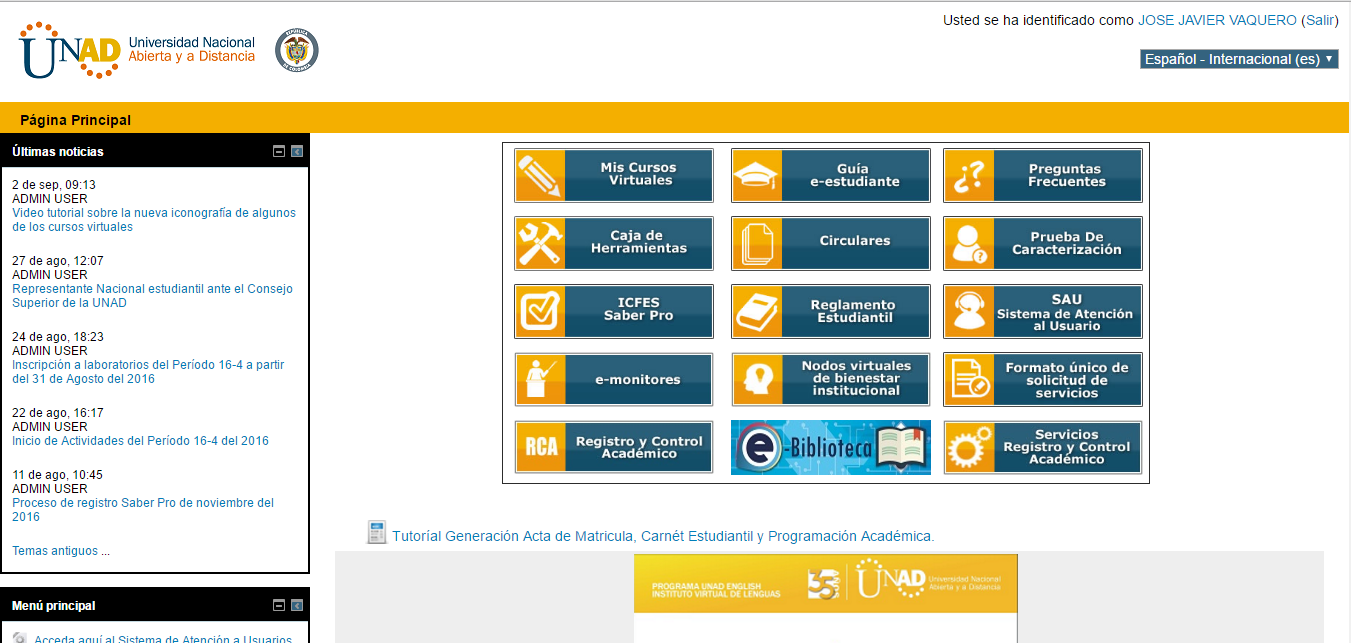The width and height of the screenshot is (1351, 643).
Task: Open Representante Nacional estudiantil news item
Action: (152, 296)
